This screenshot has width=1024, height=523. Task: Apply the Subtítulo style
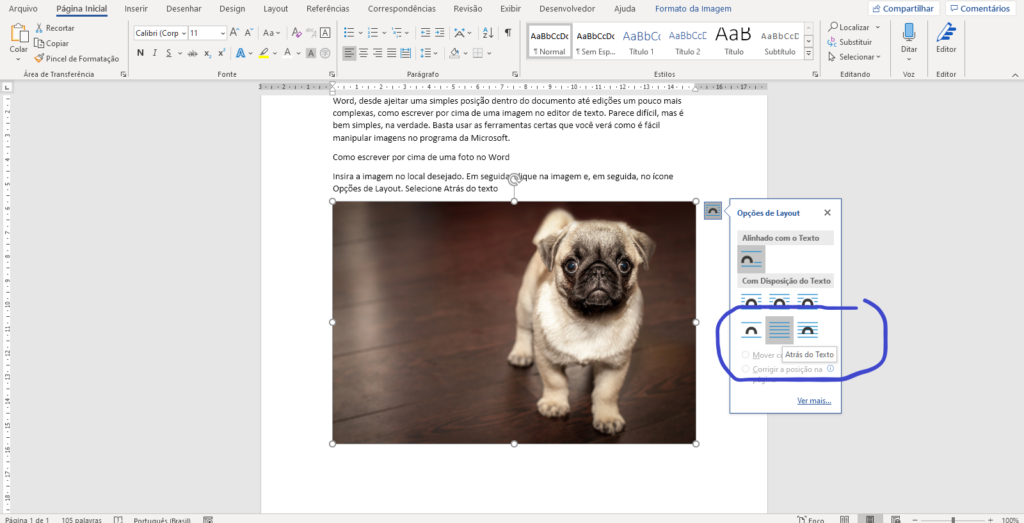[x=780, y=42]
